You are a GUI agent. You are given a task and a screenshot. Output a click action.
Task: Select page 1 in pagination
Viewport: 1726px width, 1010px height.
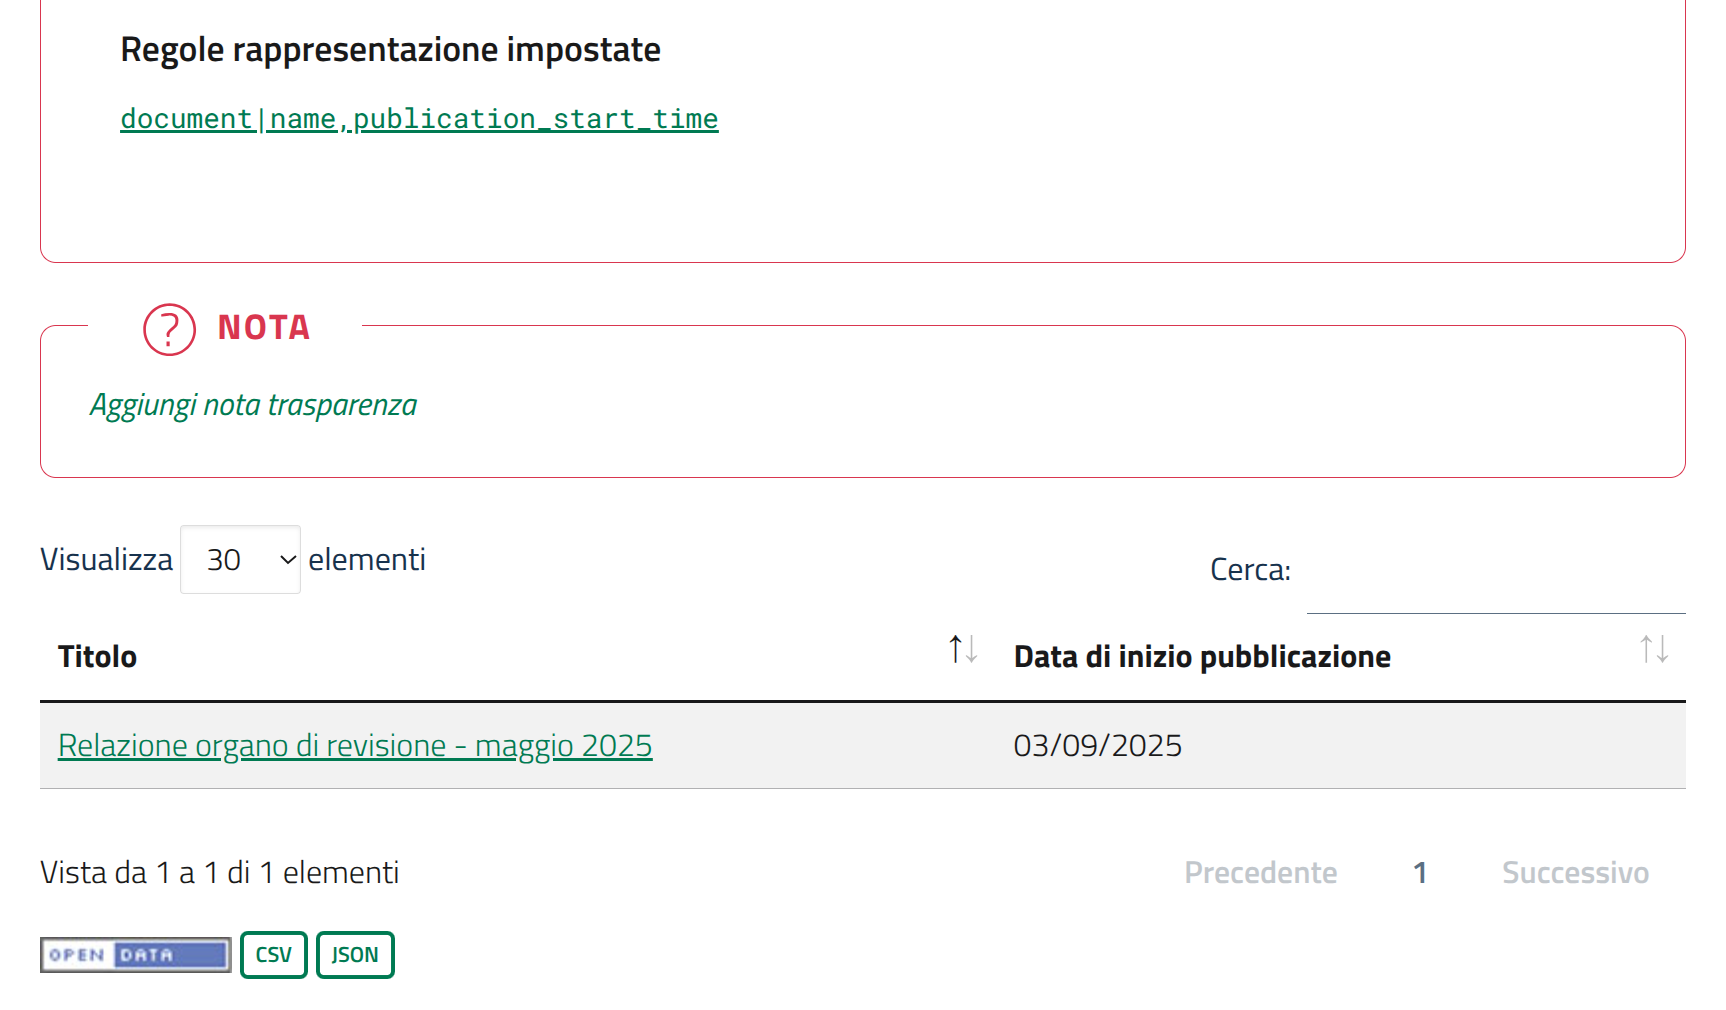coord(1419,873)
